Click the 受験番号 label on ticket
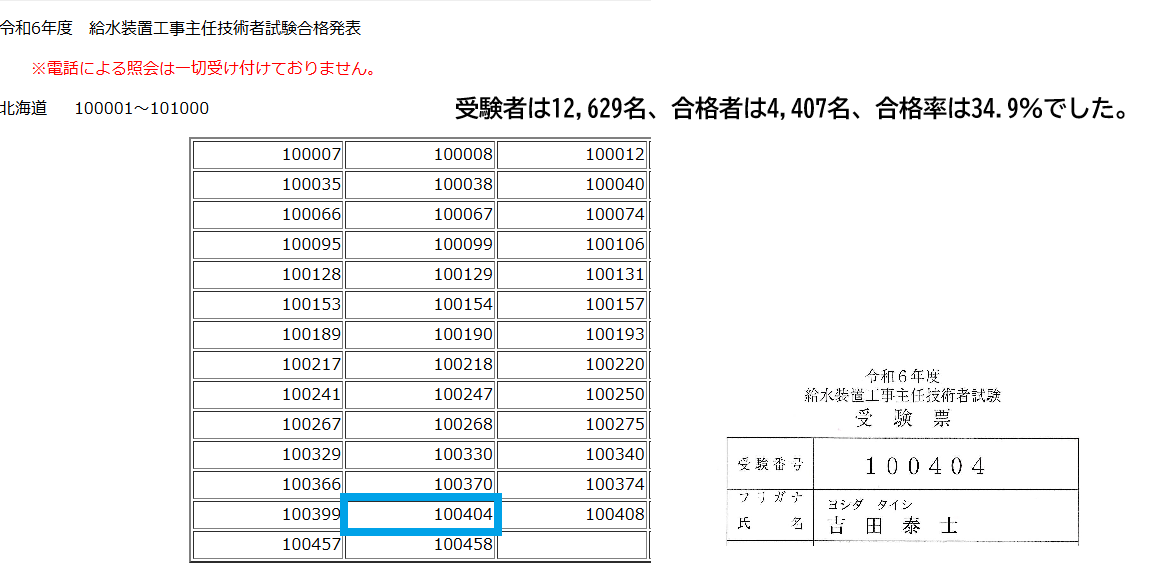Image resolution: width=1164 pixels, height=565 pixels. (770, 466)
